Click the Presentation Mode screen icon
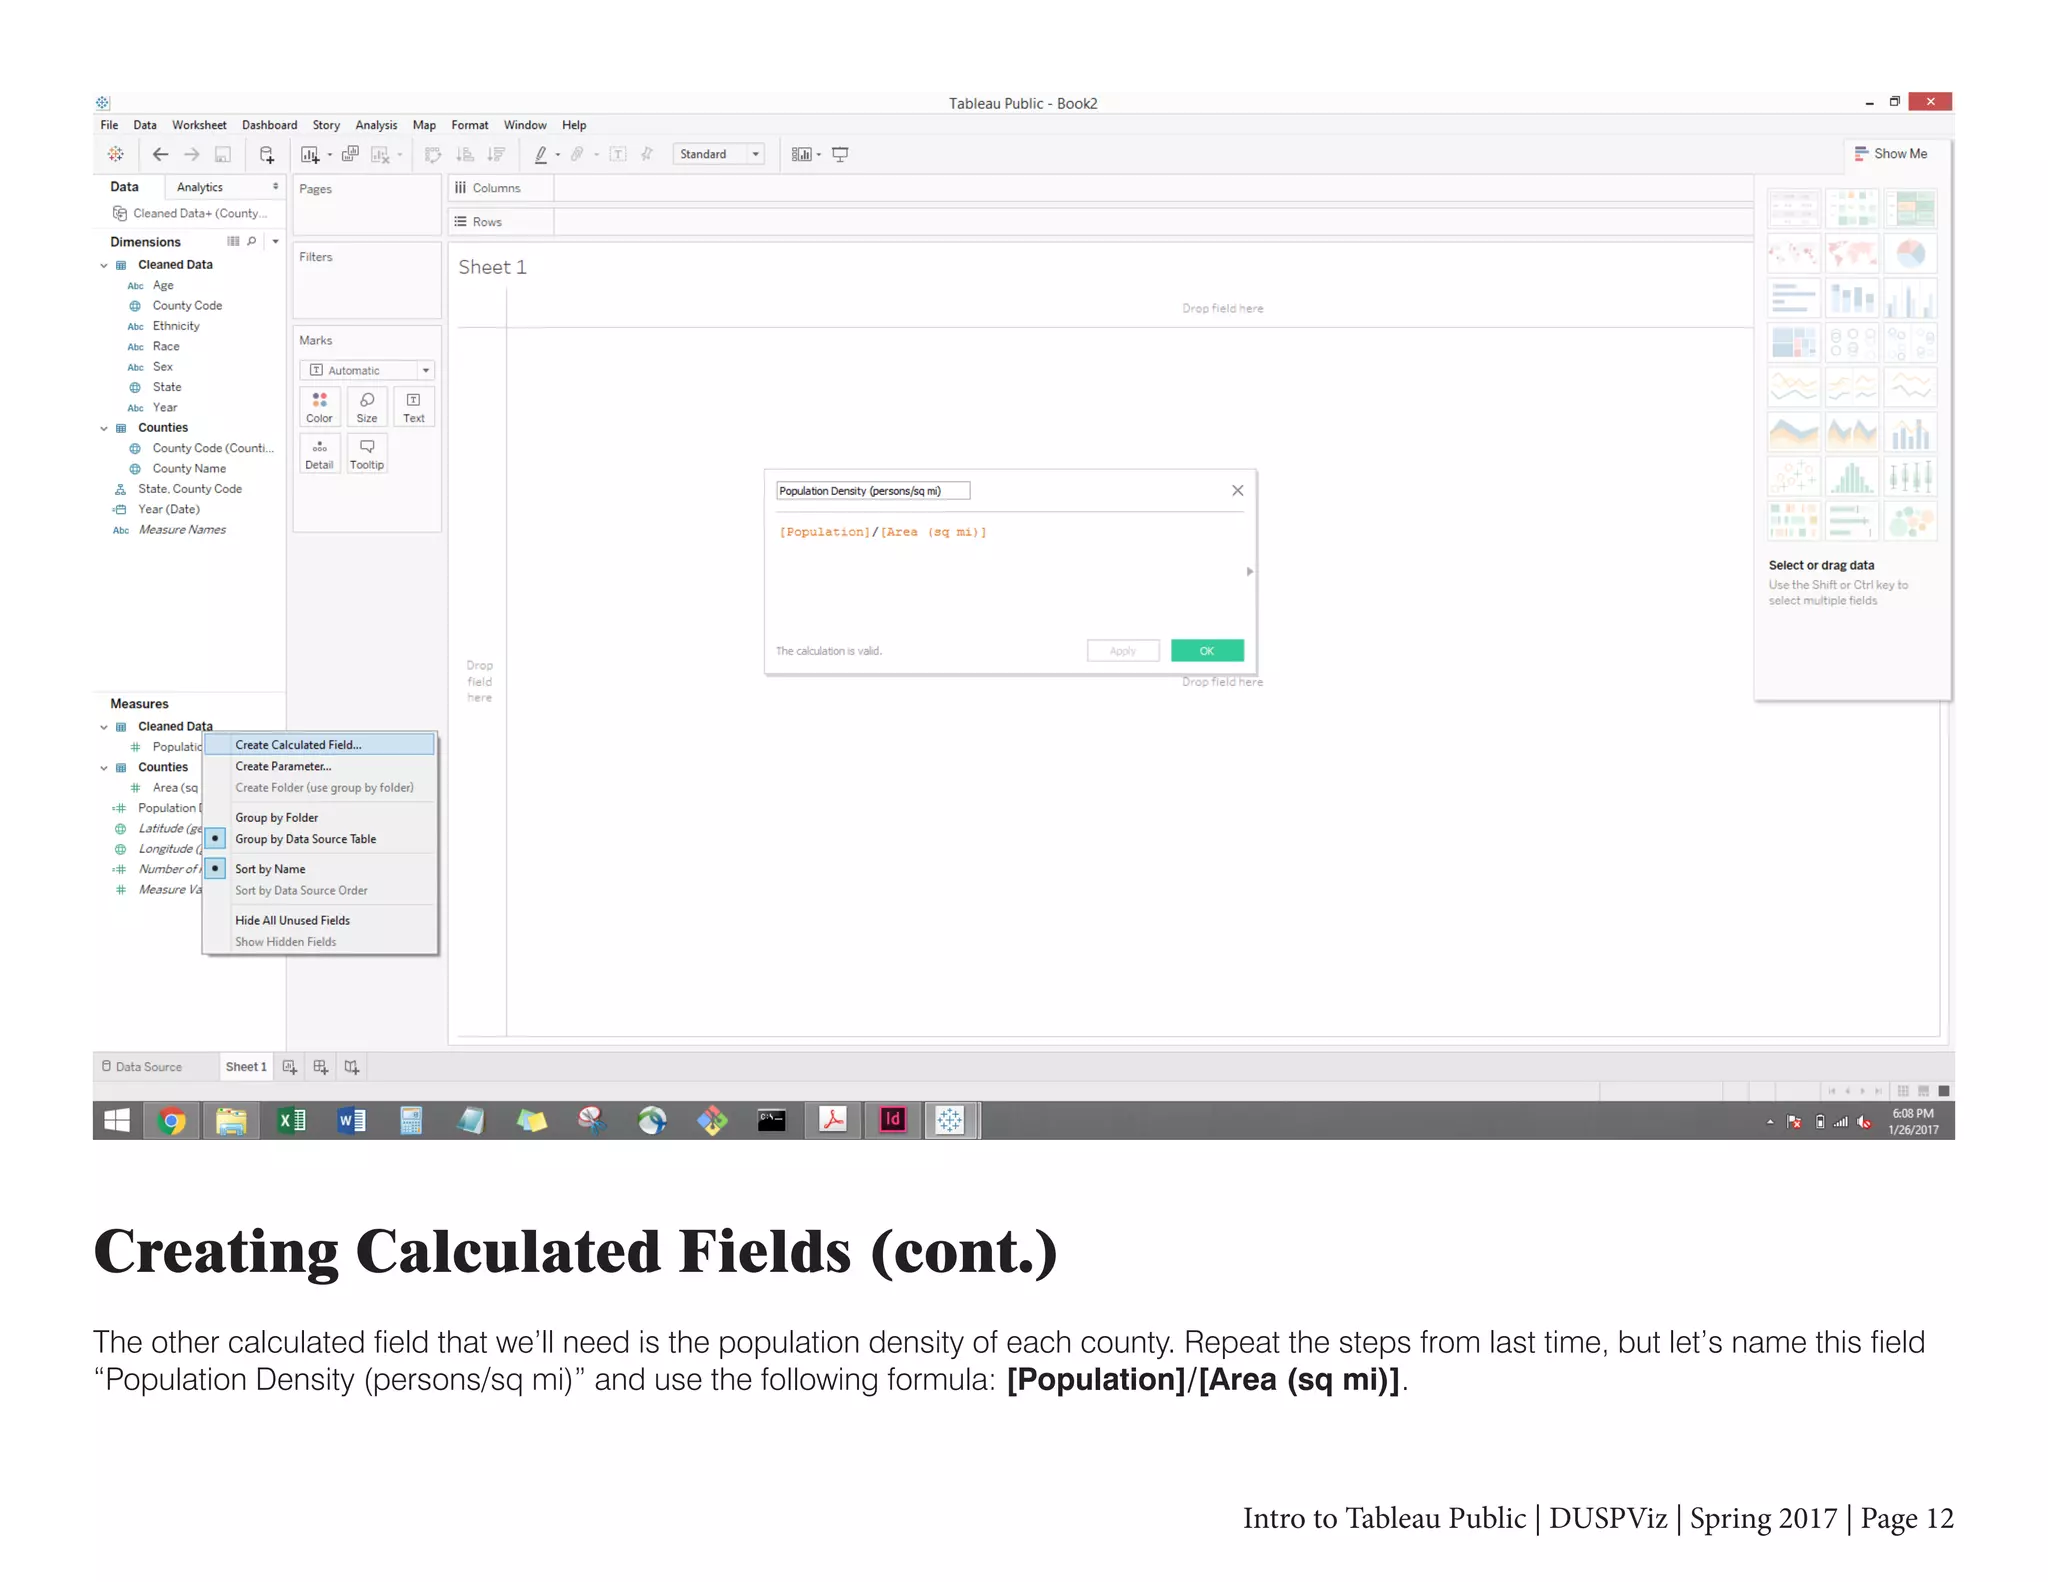Image resolution: width=2048 pixels, height=1582 pixels. [840, 154]
